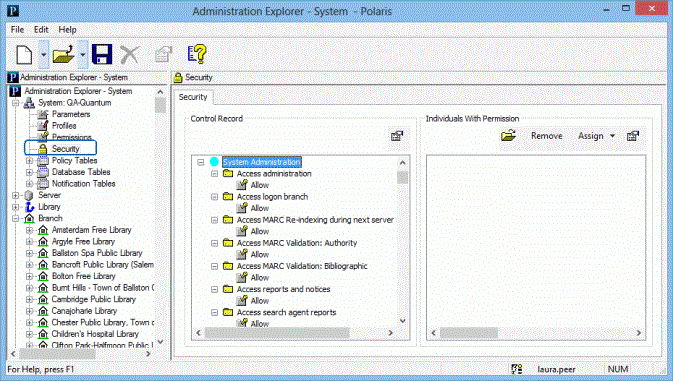Select Access MARC Re-indexing during next server

pos(315,220)
